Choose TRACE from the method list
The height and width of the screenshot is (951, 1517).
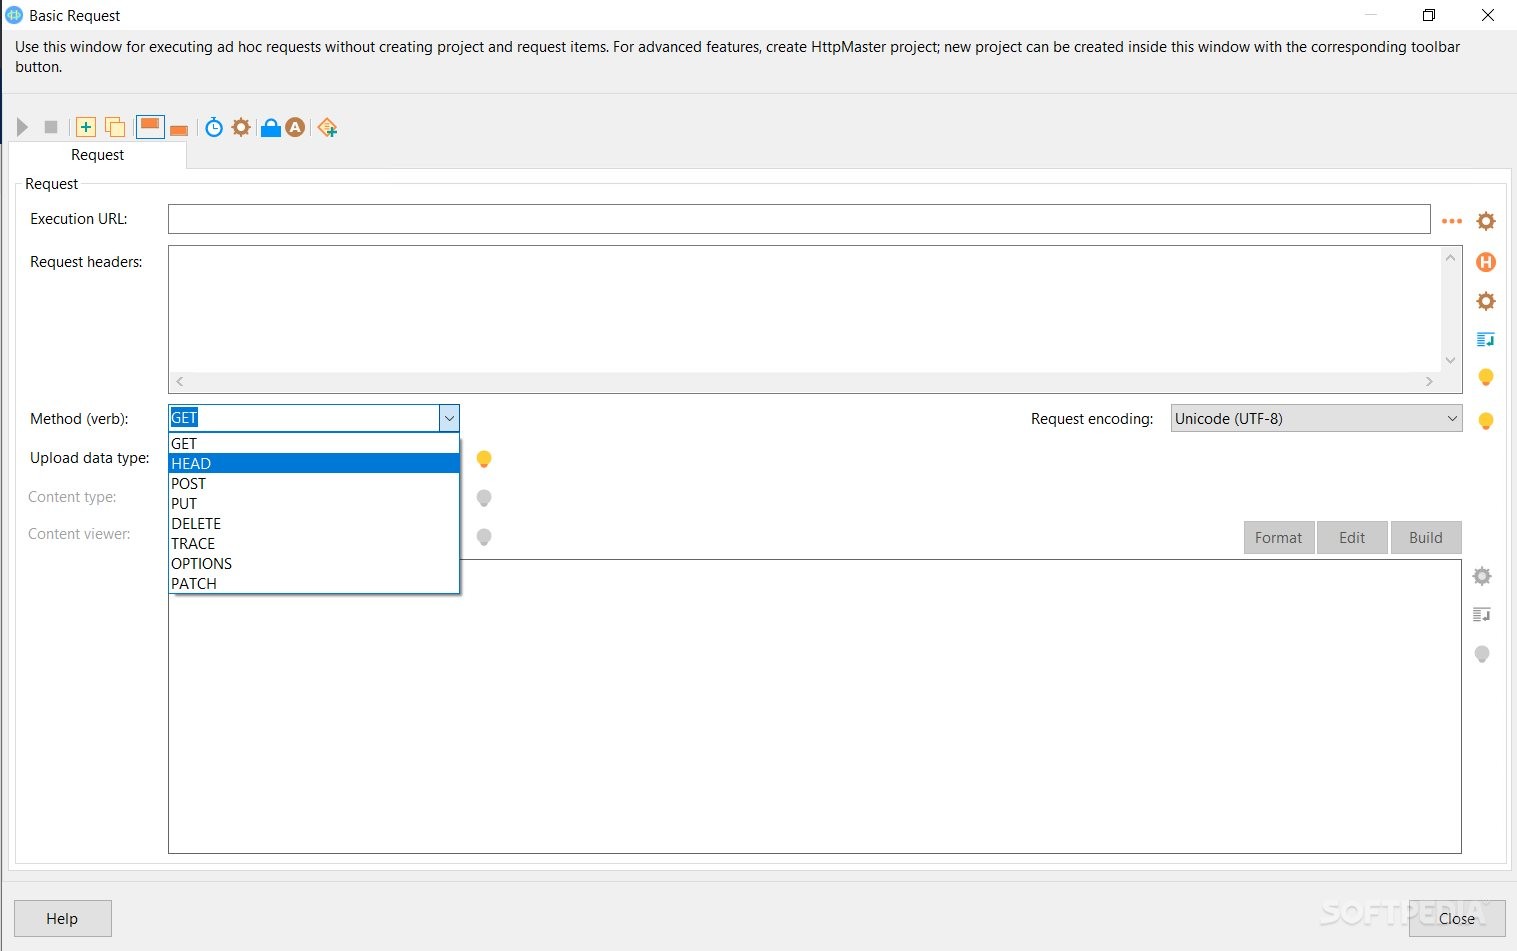point(314,544)
